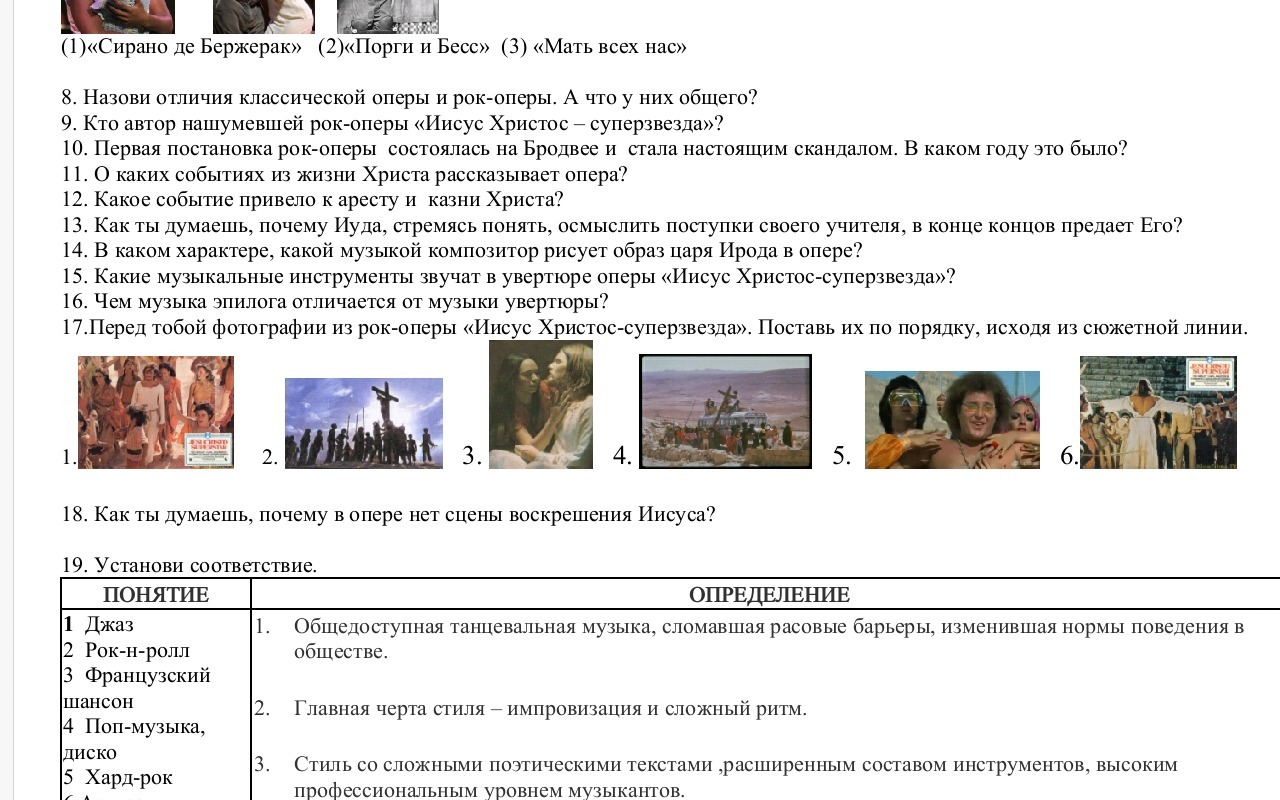Click photo 5 of Herod in glasses

952,420
